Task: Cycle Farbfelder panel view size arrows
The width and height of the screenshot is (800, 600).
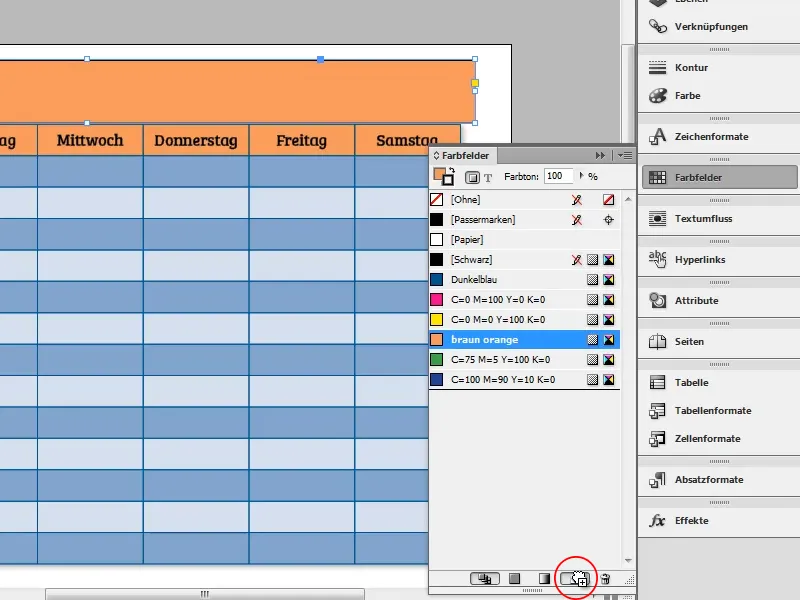Action: pyautogui.click(x=436, y=155)
